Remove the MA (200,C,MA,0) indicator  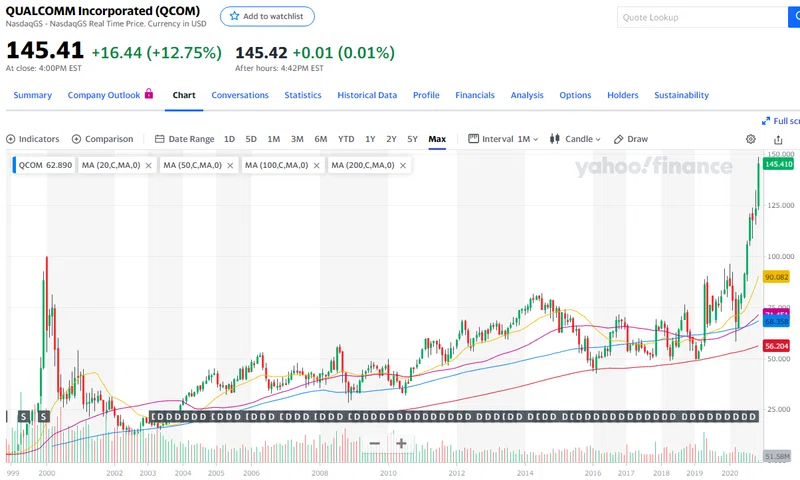coord(403,166)
